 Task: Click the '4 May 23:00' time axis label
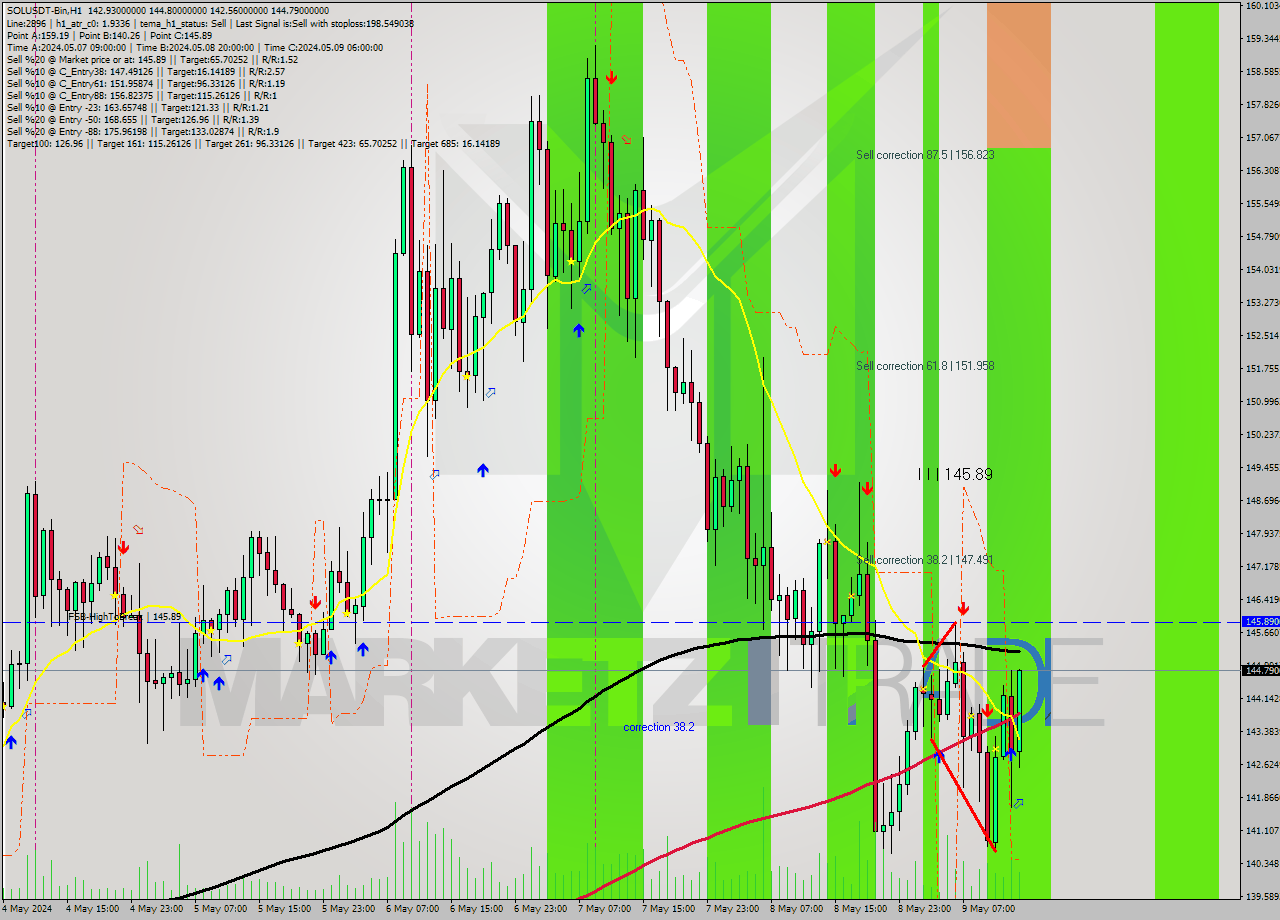point(155,909)
